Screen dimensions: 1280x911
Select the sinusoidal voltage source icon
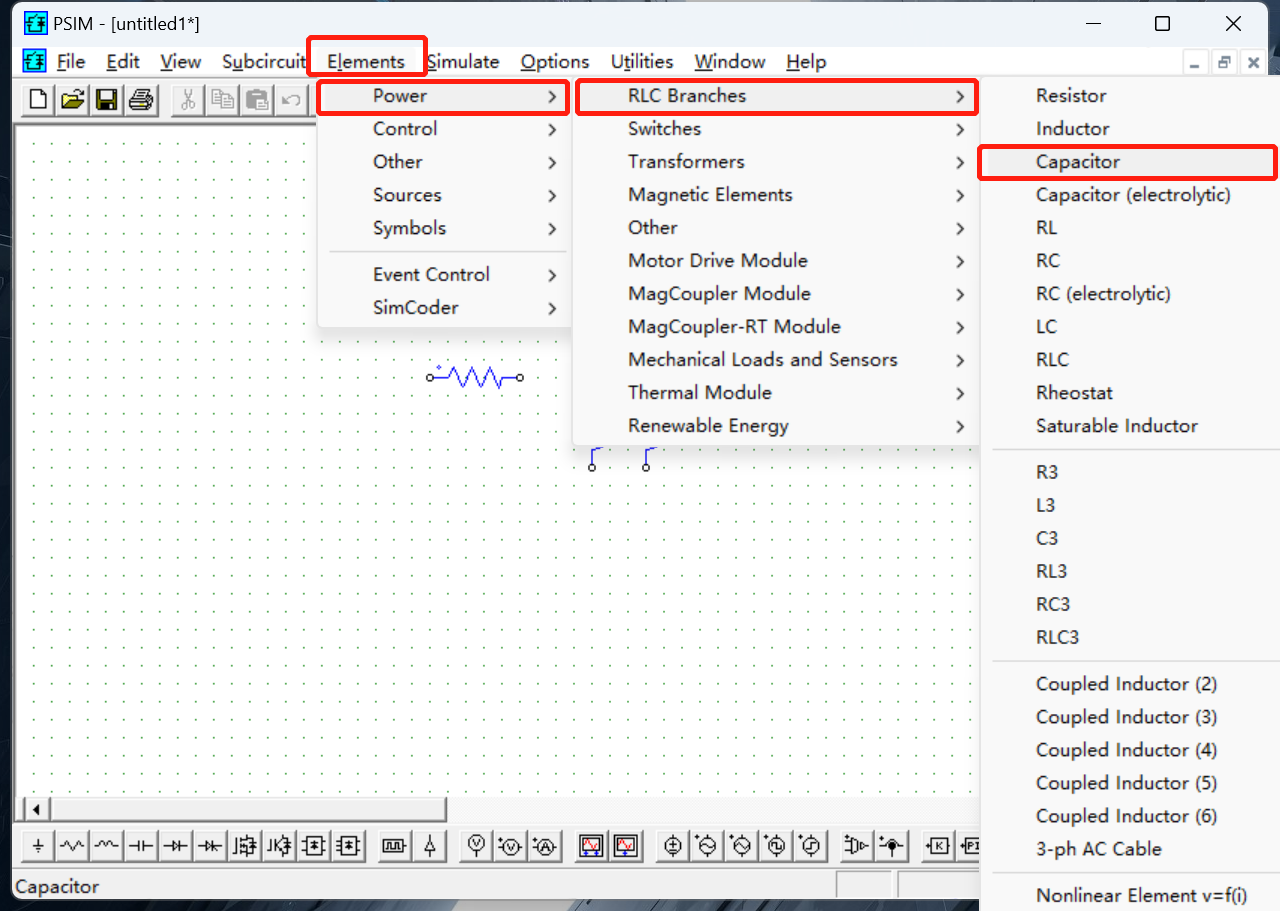point(707,846)
